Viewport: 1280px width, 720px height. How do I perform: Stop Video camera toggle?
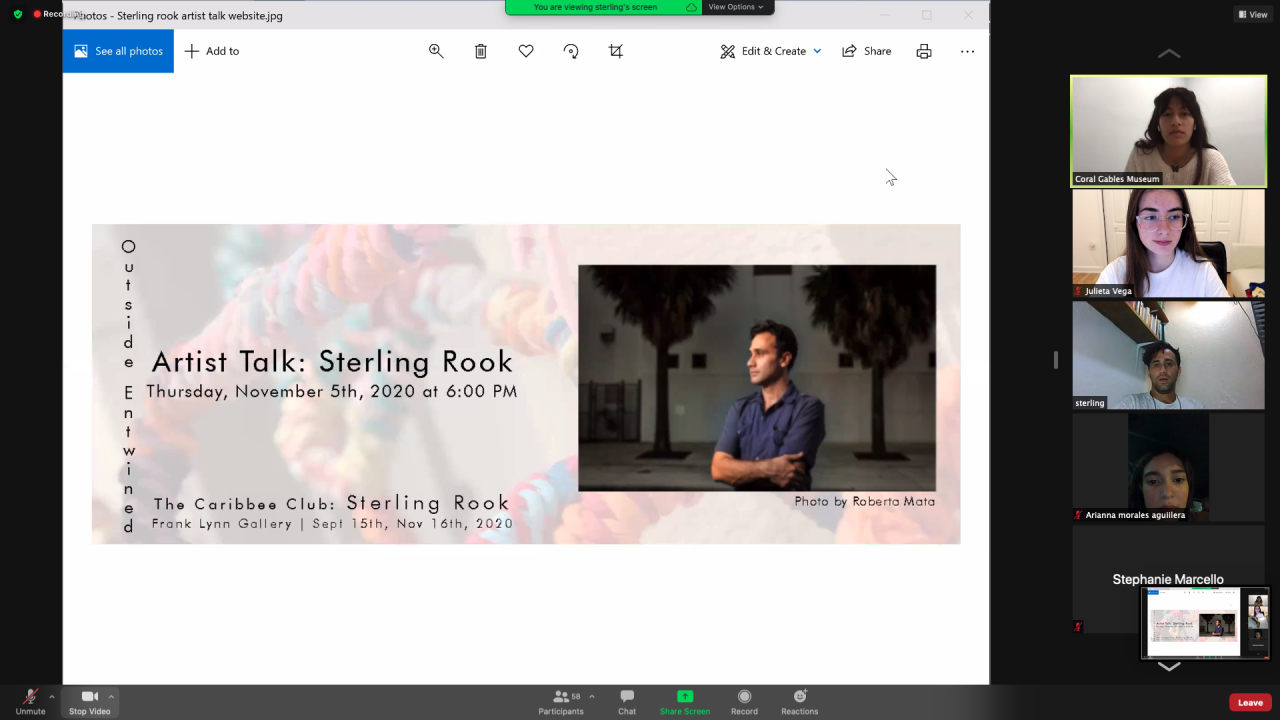[89, 701]
